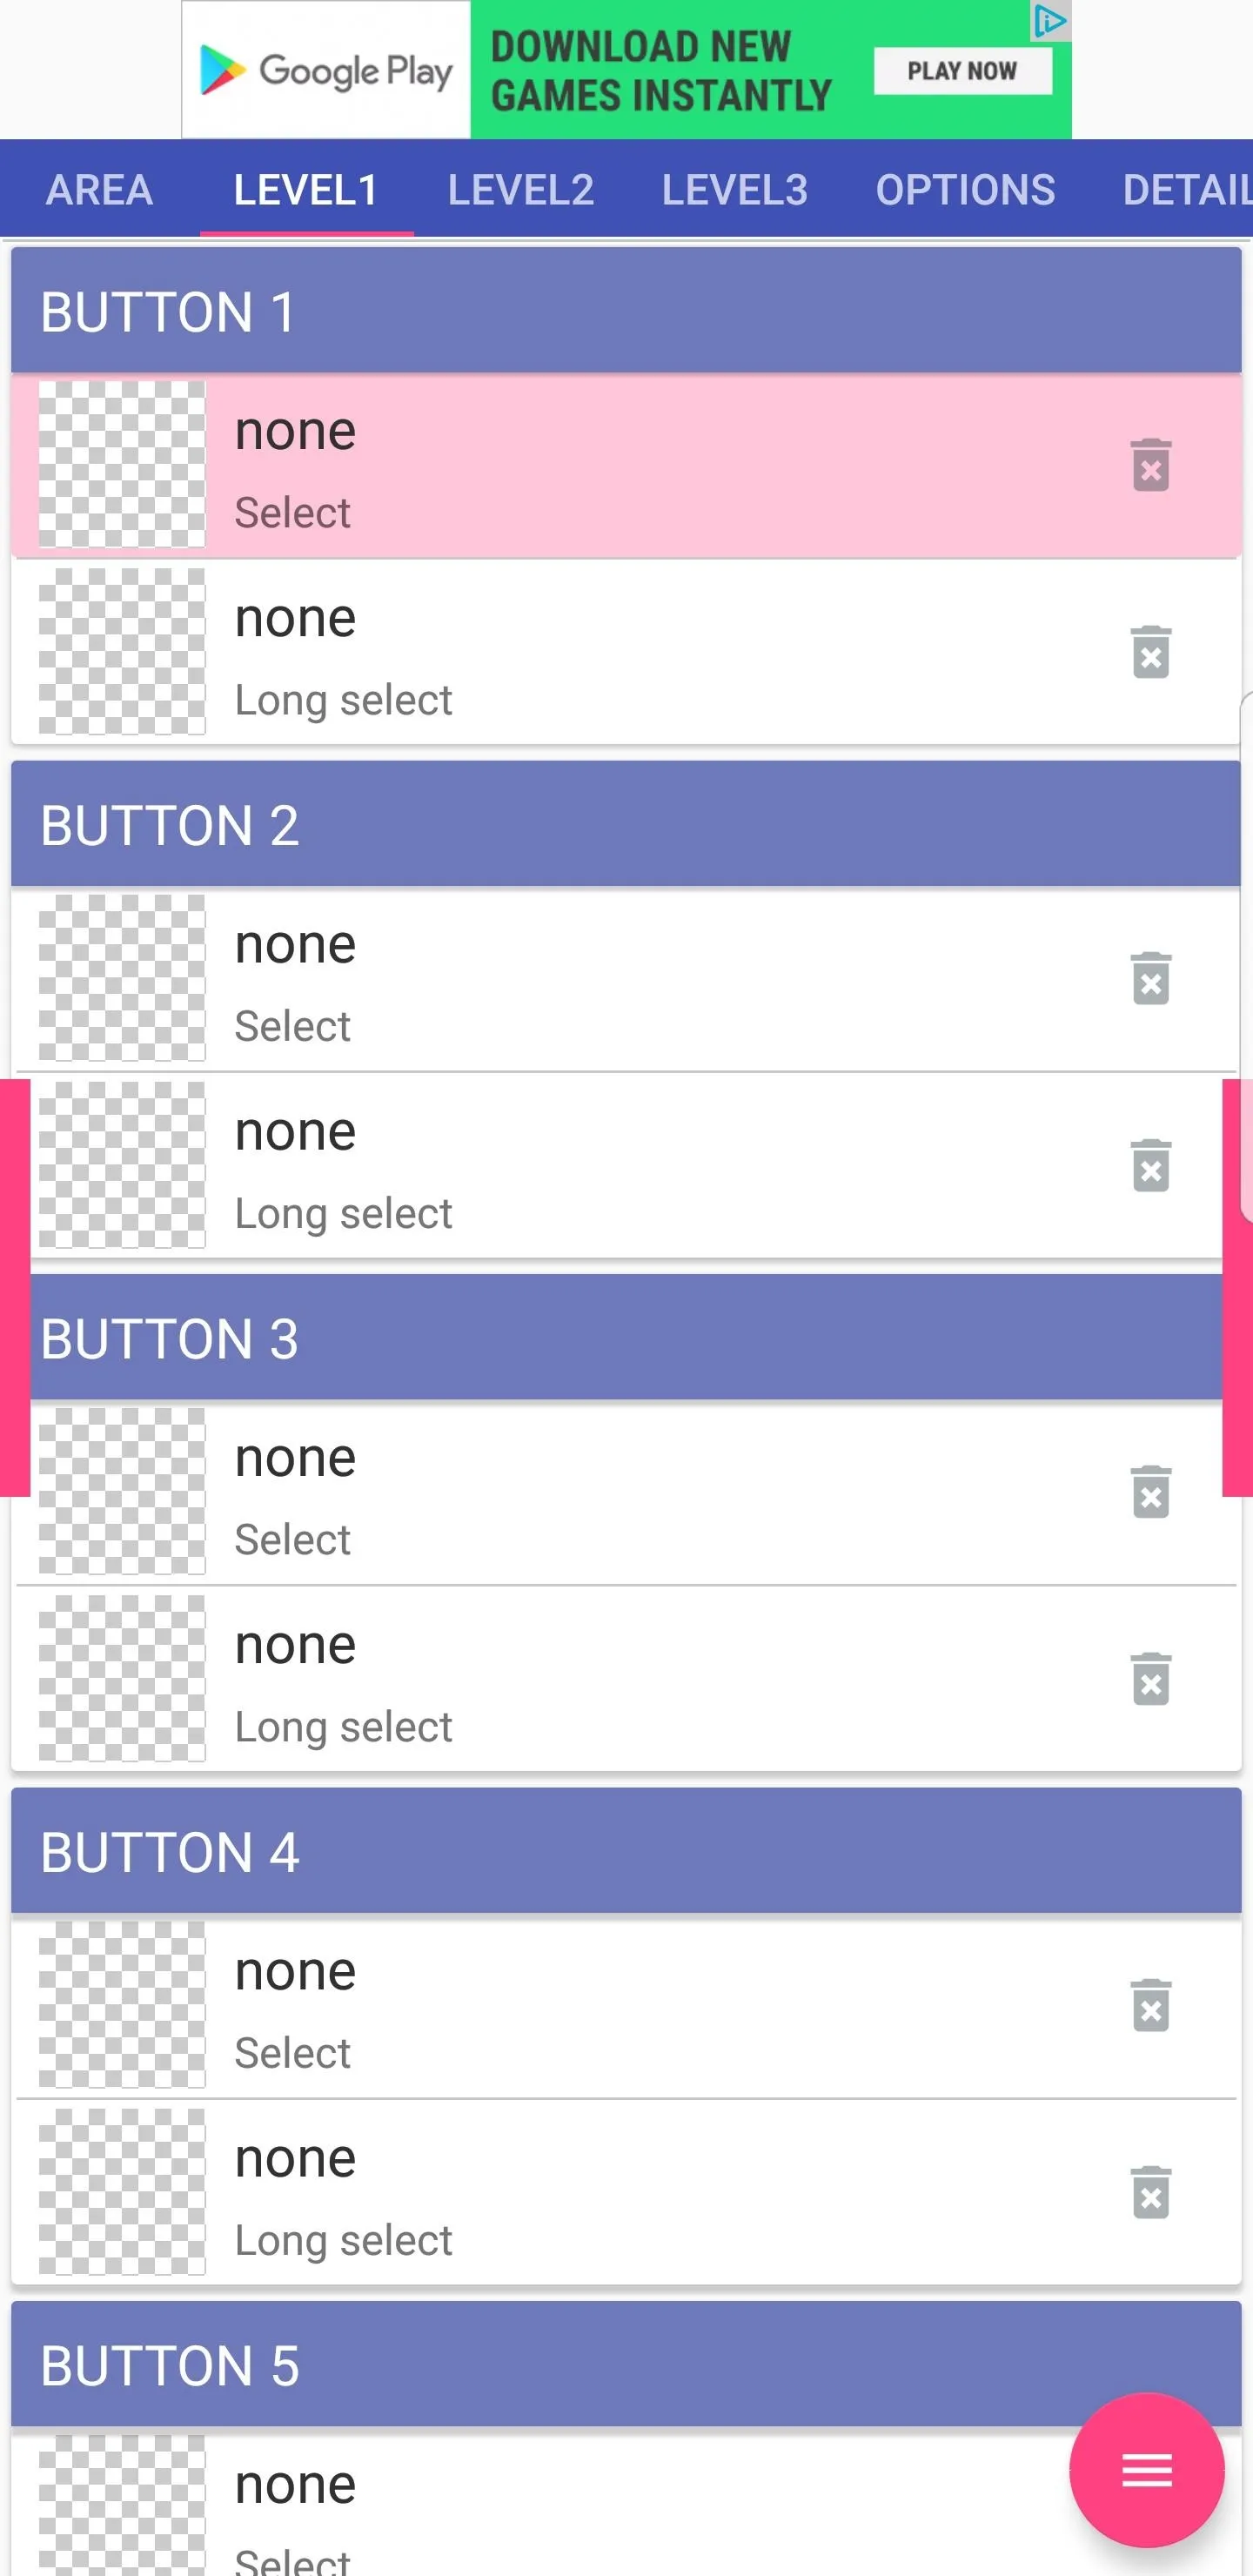The image size is (1253, 2576).
Task: Switch to the AREA tab
Action: (99, 189)
